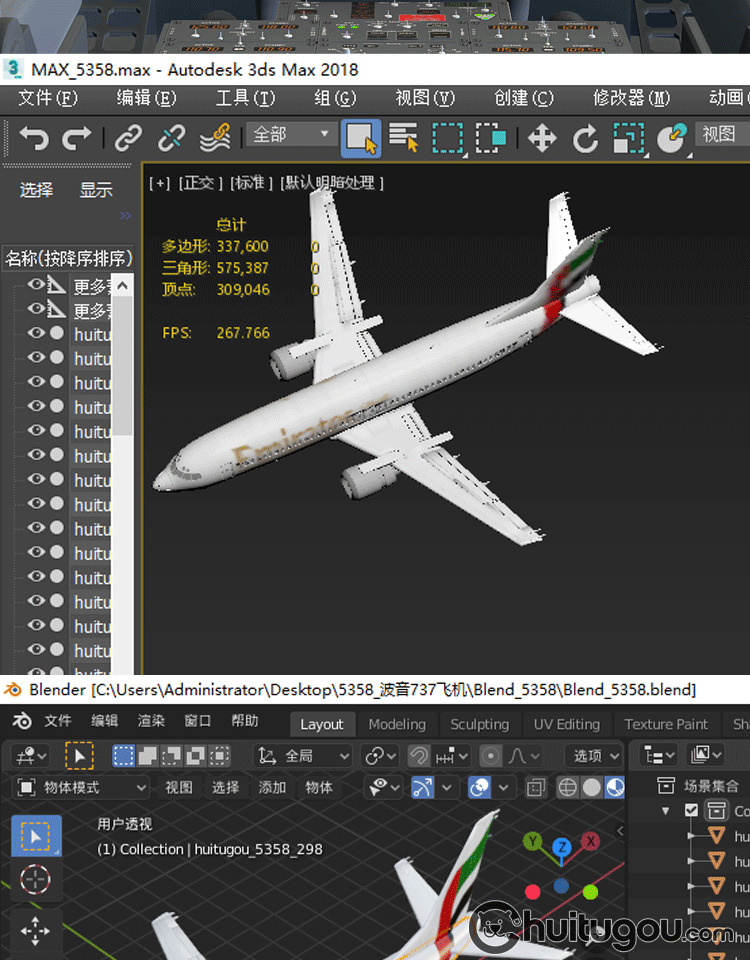Click the 添加 menu button in Blender header
Viewport: 750px width, 960px height.
click(x=272, y=788)
